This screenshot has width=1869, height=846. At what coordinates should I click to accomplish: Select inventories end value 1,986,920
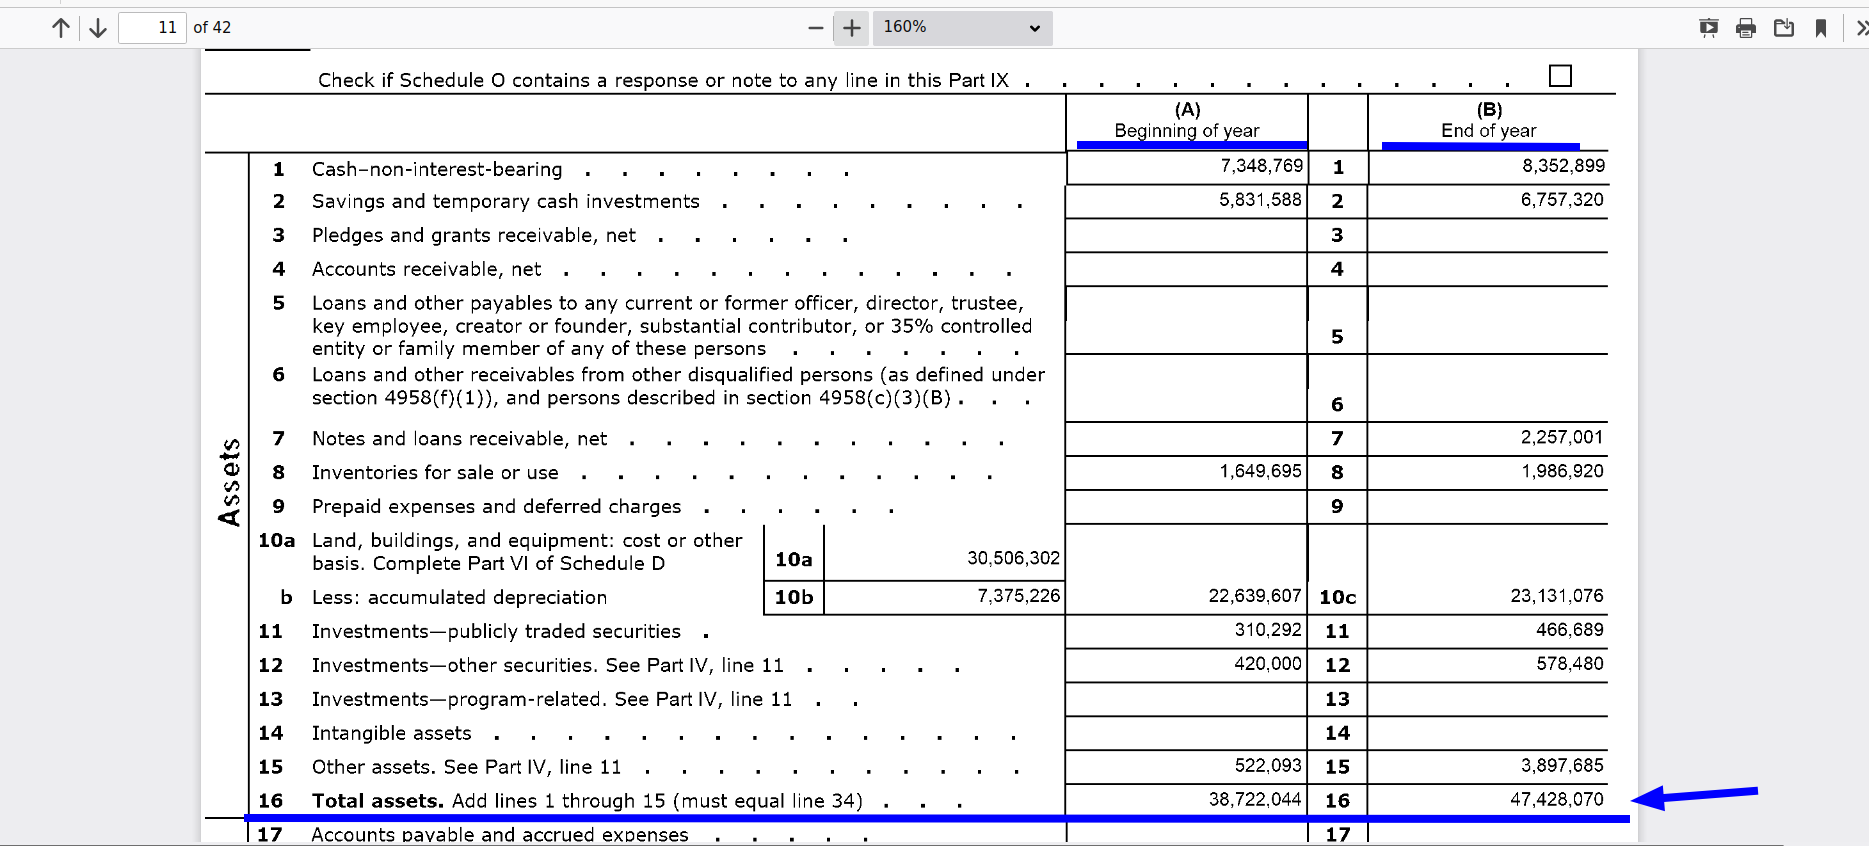tap(1562, 471)
